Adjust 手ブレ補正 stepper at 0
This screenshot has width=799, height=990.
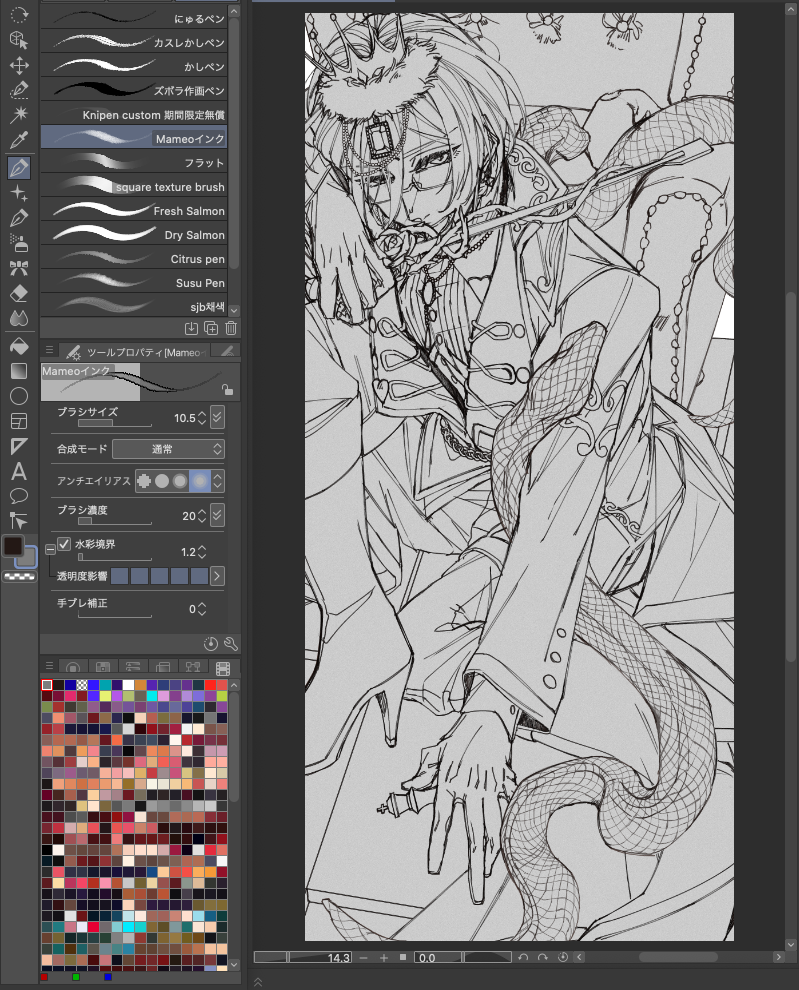202,609
